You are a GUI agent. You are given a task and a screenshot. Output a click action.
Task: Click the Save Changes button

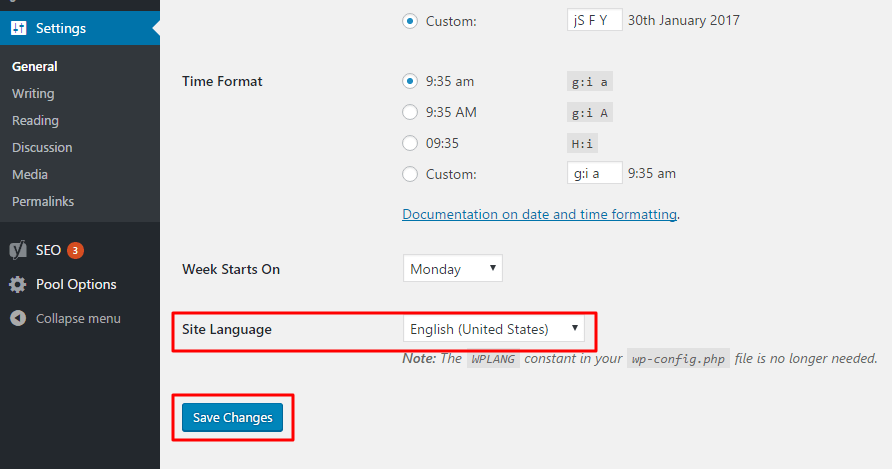233,417
